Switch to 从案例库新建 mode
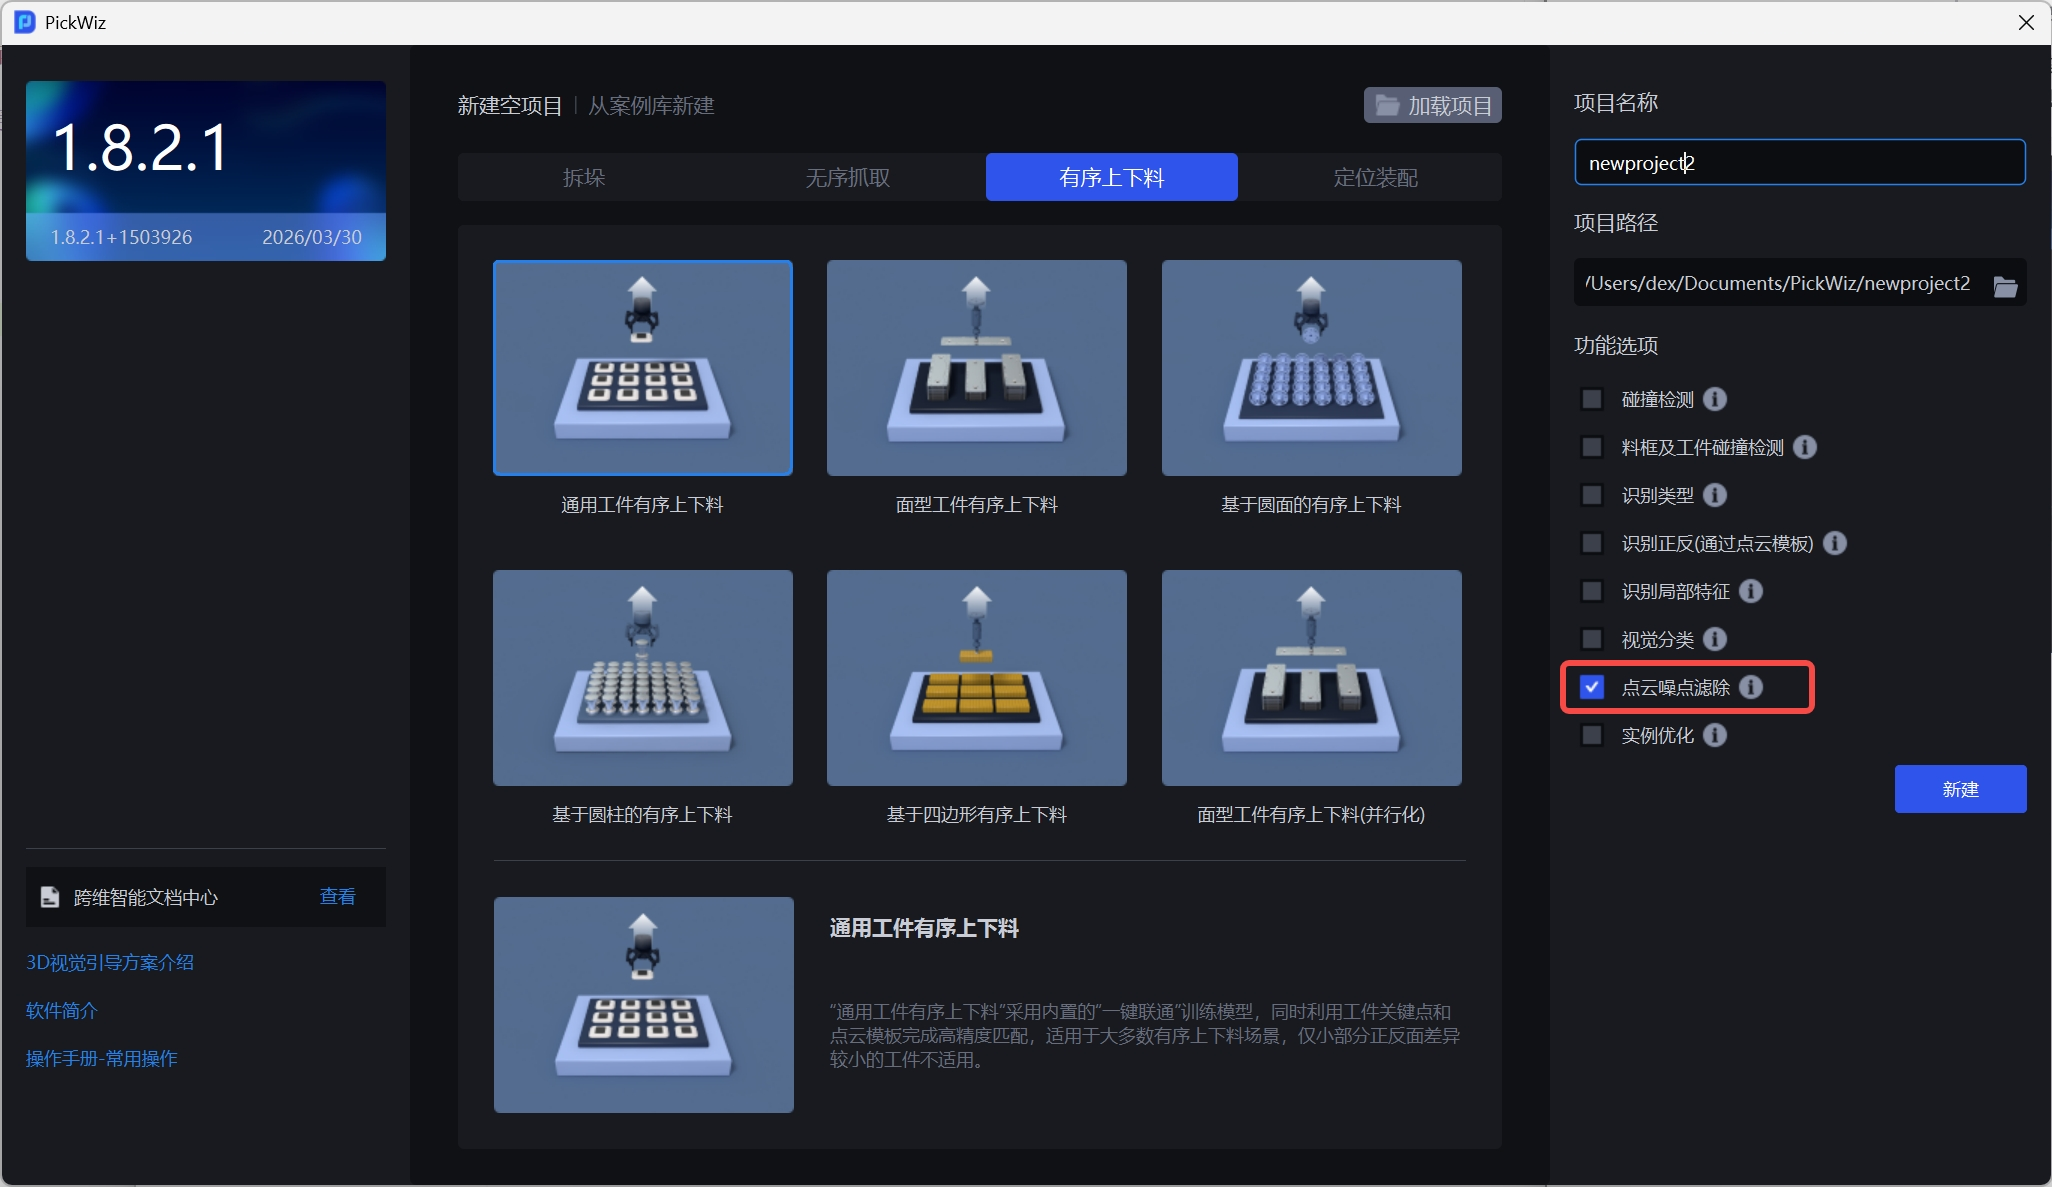Screen dimensions: 2052x1187 651,106
